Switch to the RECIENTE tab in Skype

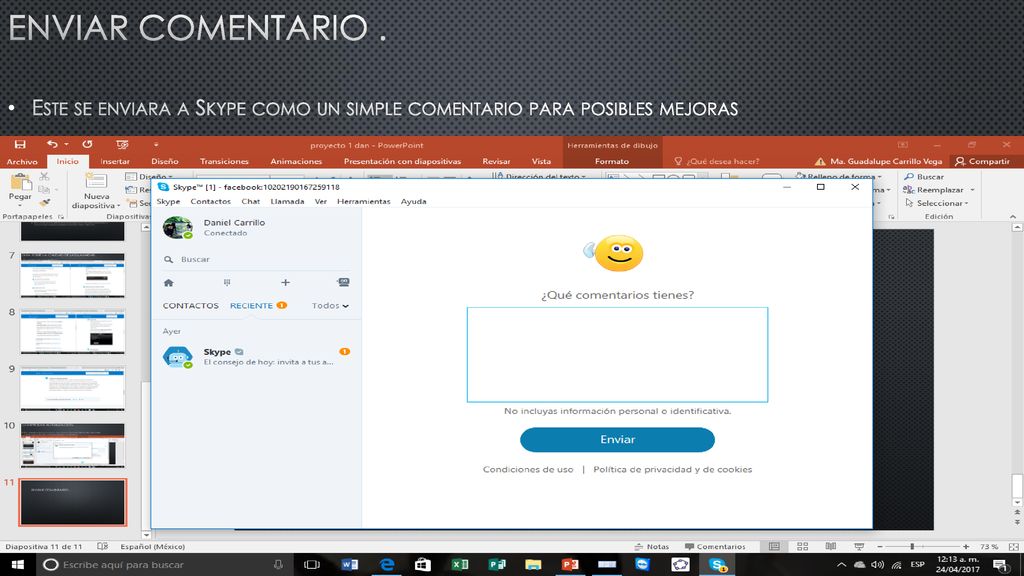pyautogui.click(x=251, y=306)
